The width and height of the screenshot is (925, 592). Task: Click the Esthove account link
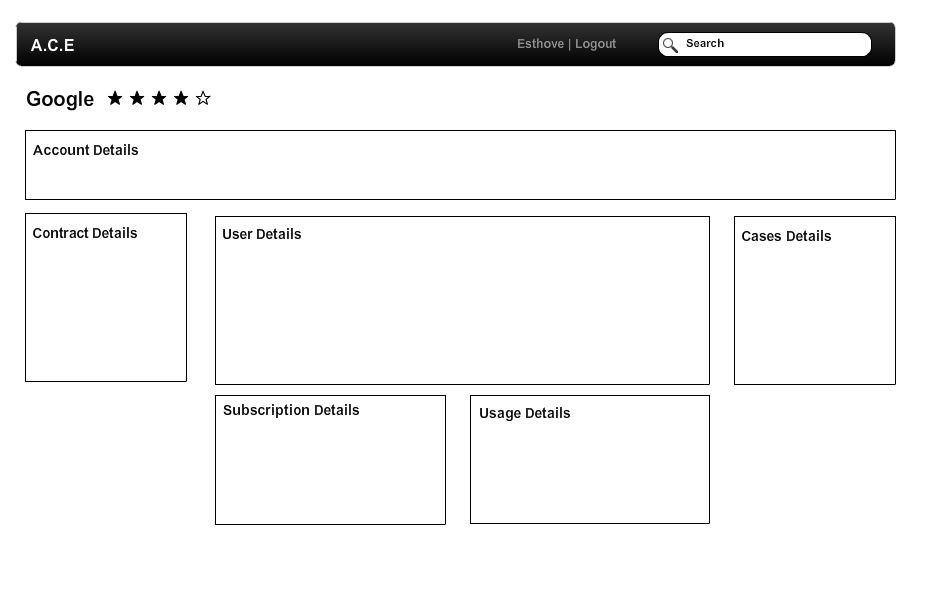click(x=540, y=44)
